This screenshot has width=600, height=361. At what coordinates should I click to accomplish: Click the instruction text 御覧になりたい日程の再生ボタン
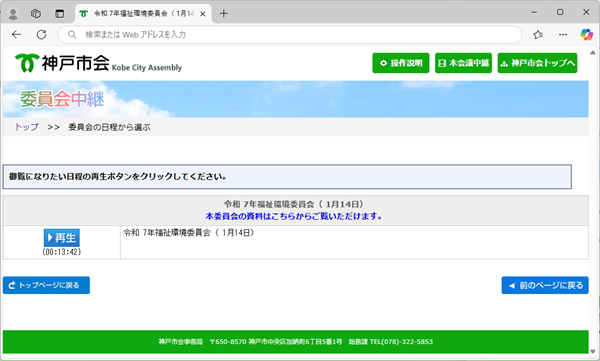(117, 176)
